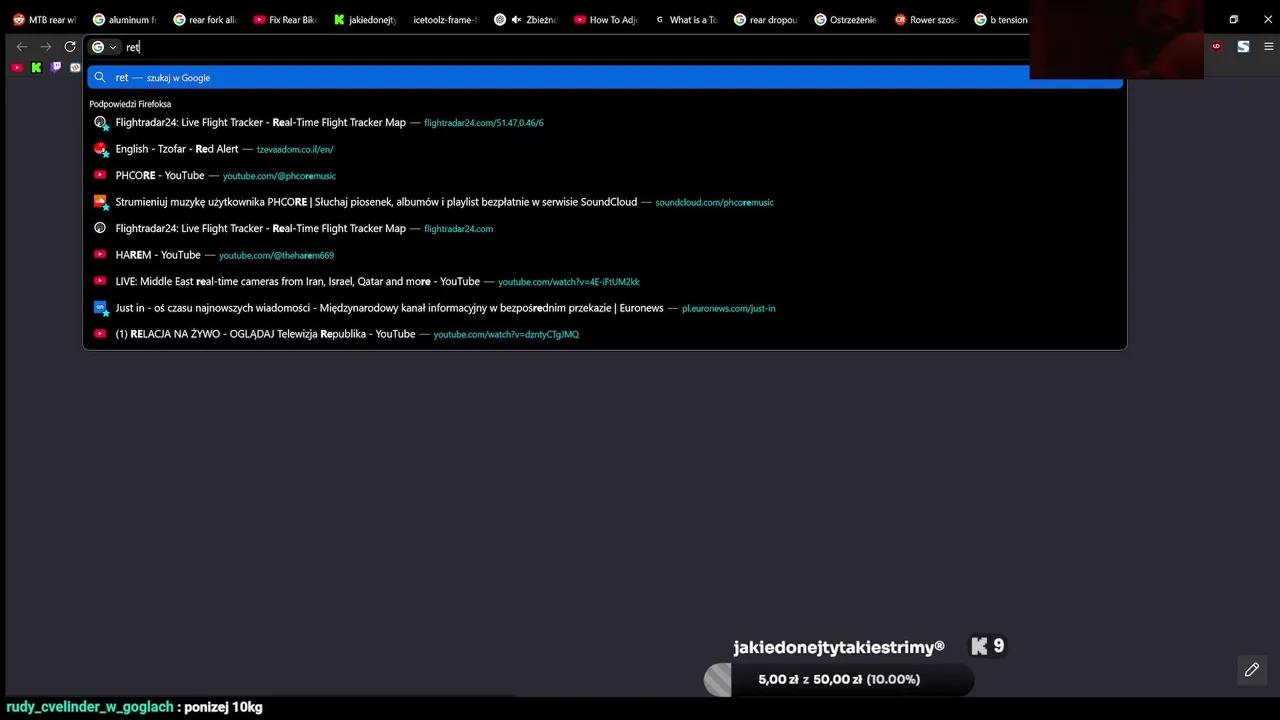1280x720 pixels.
Task: Open the Flightradar24 suggestion with the 51.47,0.46/6 URL
Action: tap(605, 122)
